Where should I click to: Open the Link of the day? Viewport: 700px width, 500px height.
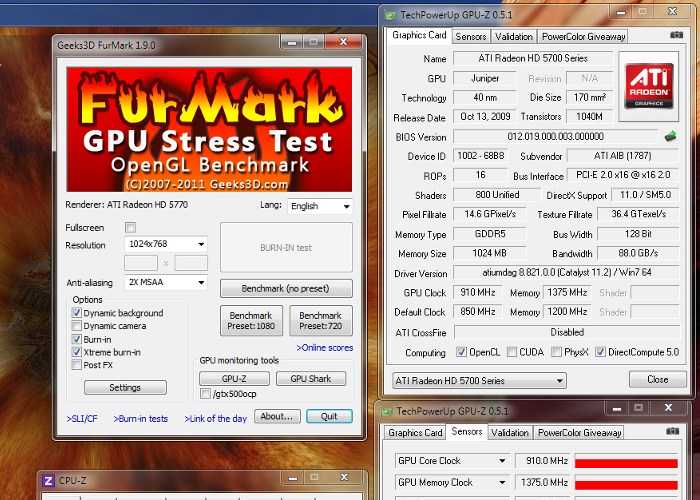[x=216, y=419]
